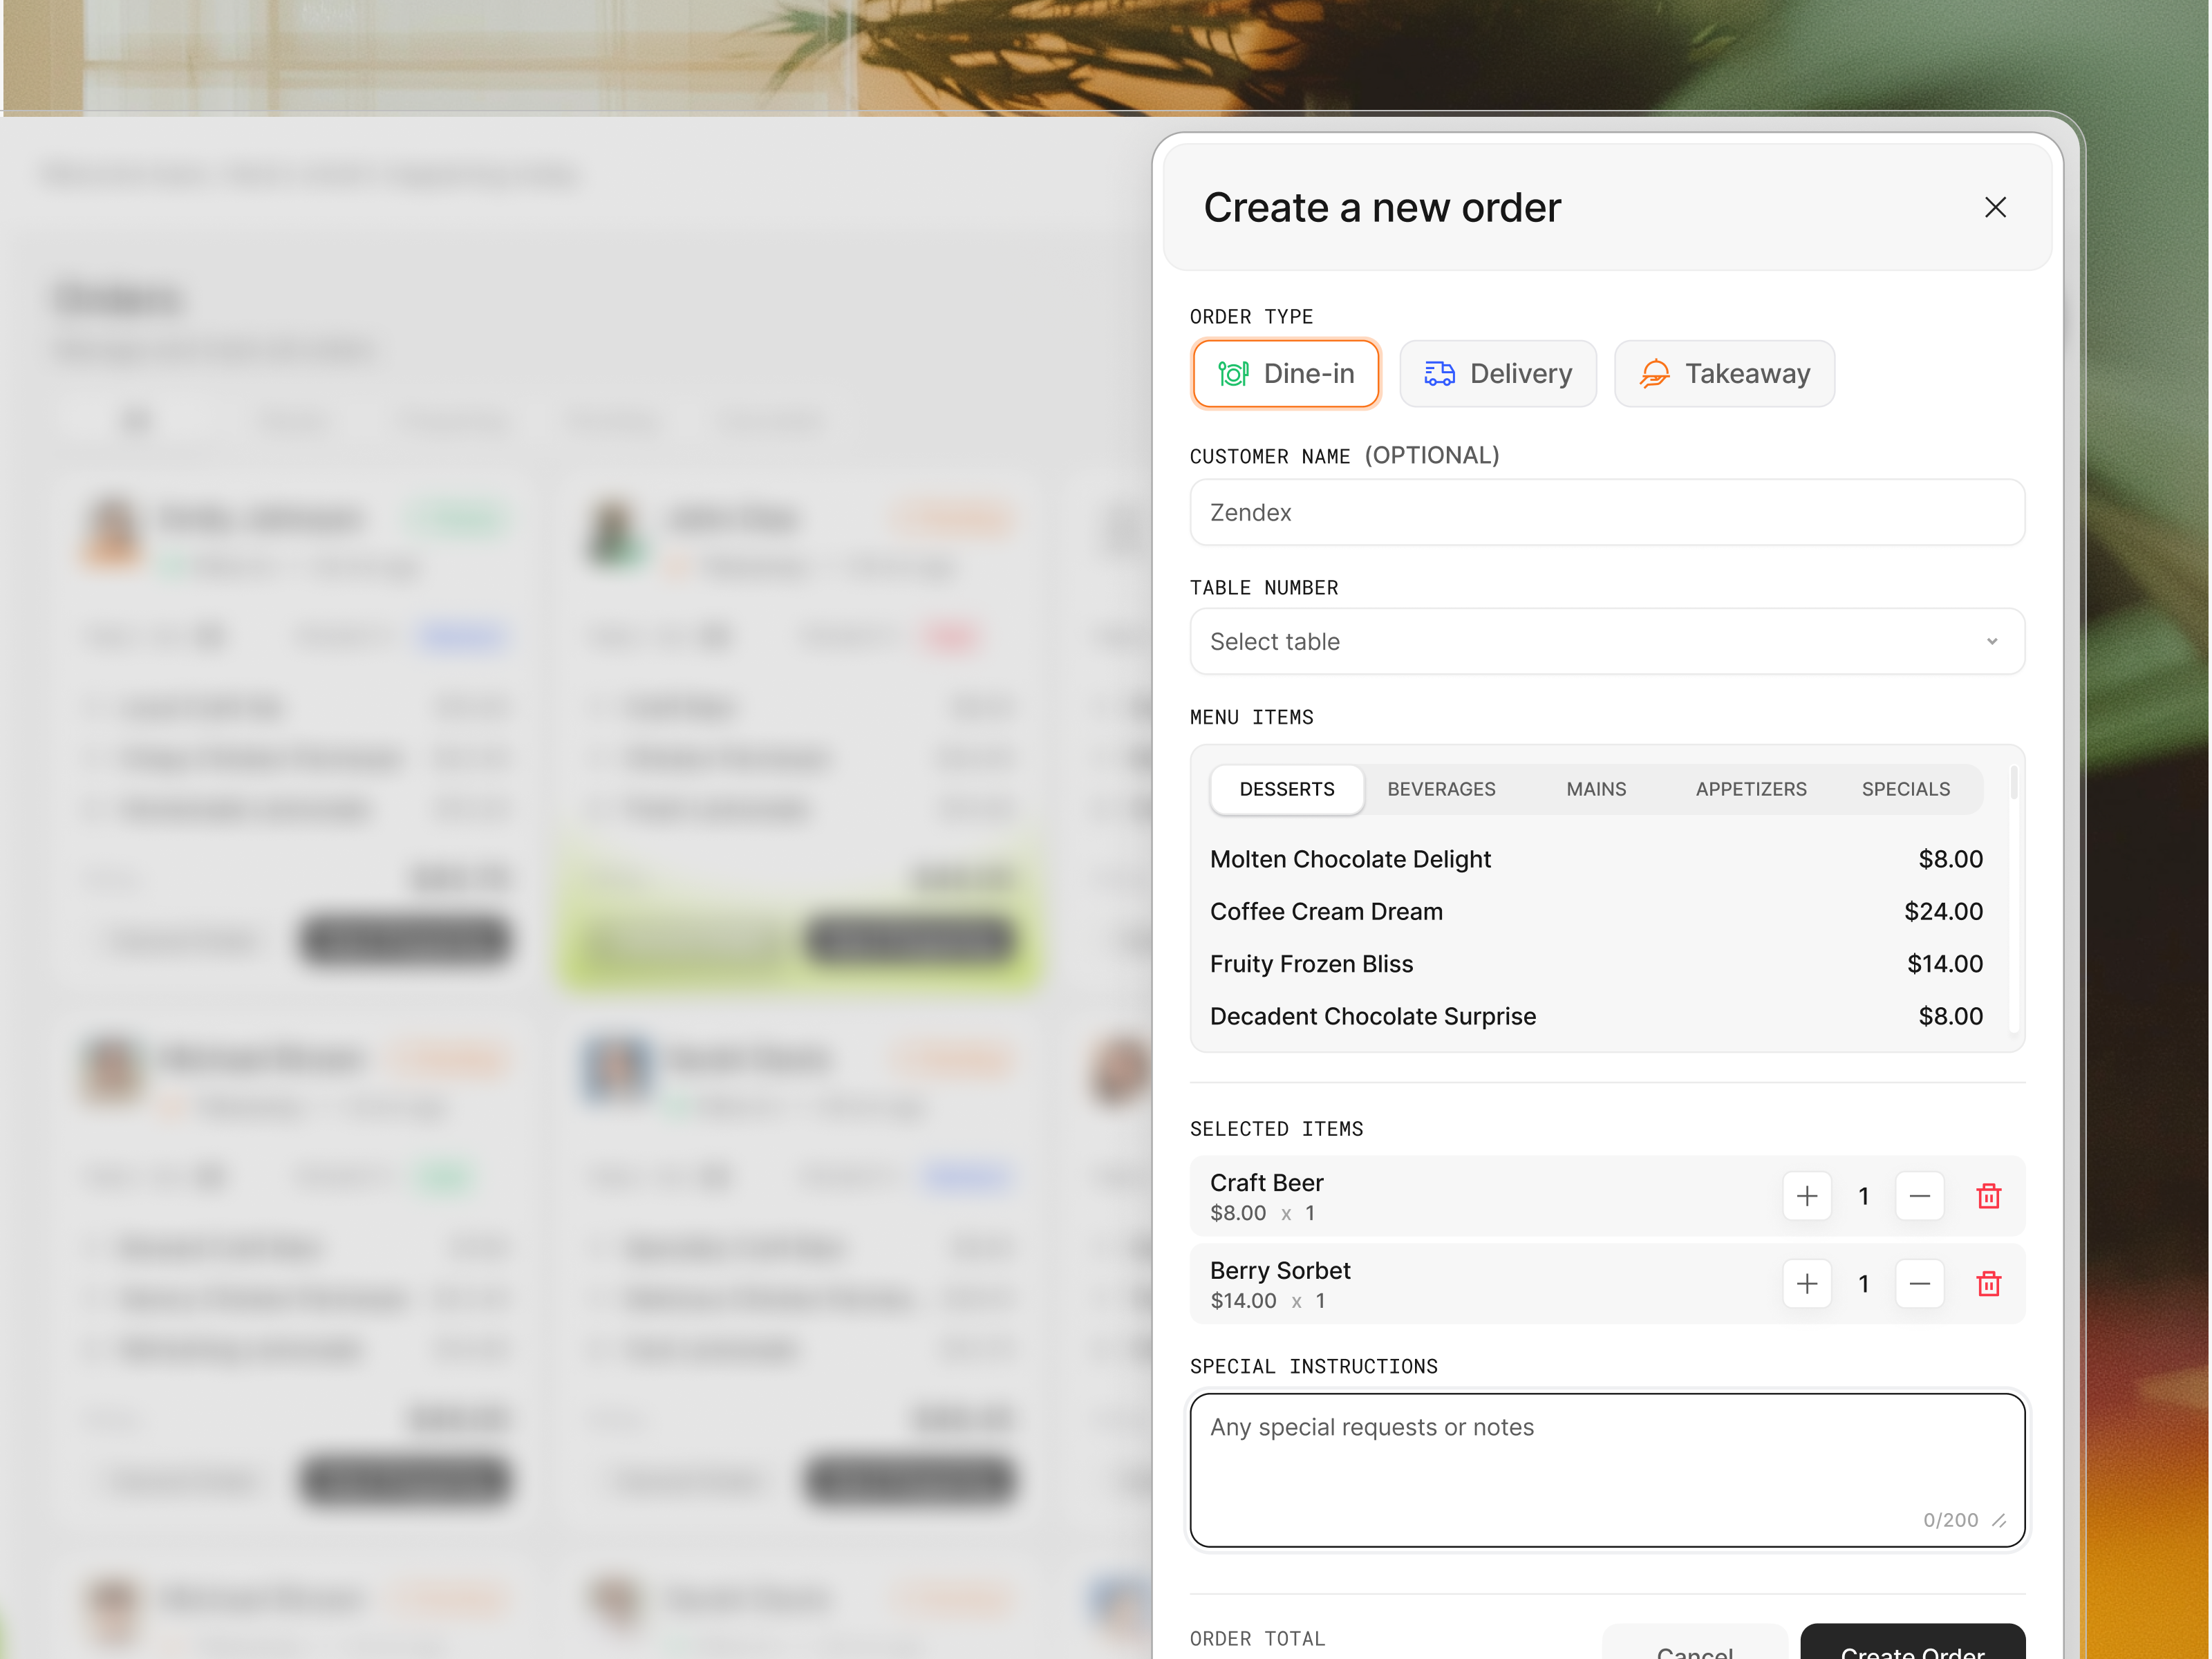Click the Delivery truck icon
The image size is (2212, 1659).
coord(1440,373)
